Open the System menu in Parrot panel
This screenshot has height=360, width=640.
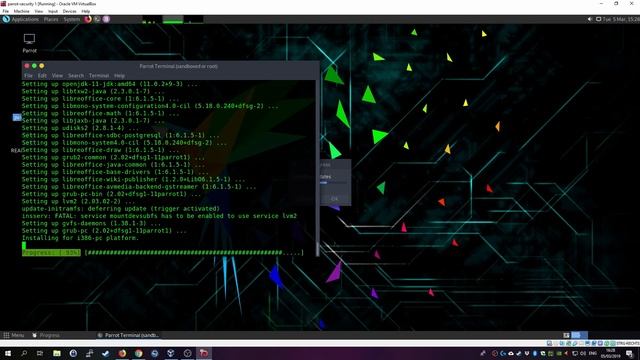tap(71, 19)
